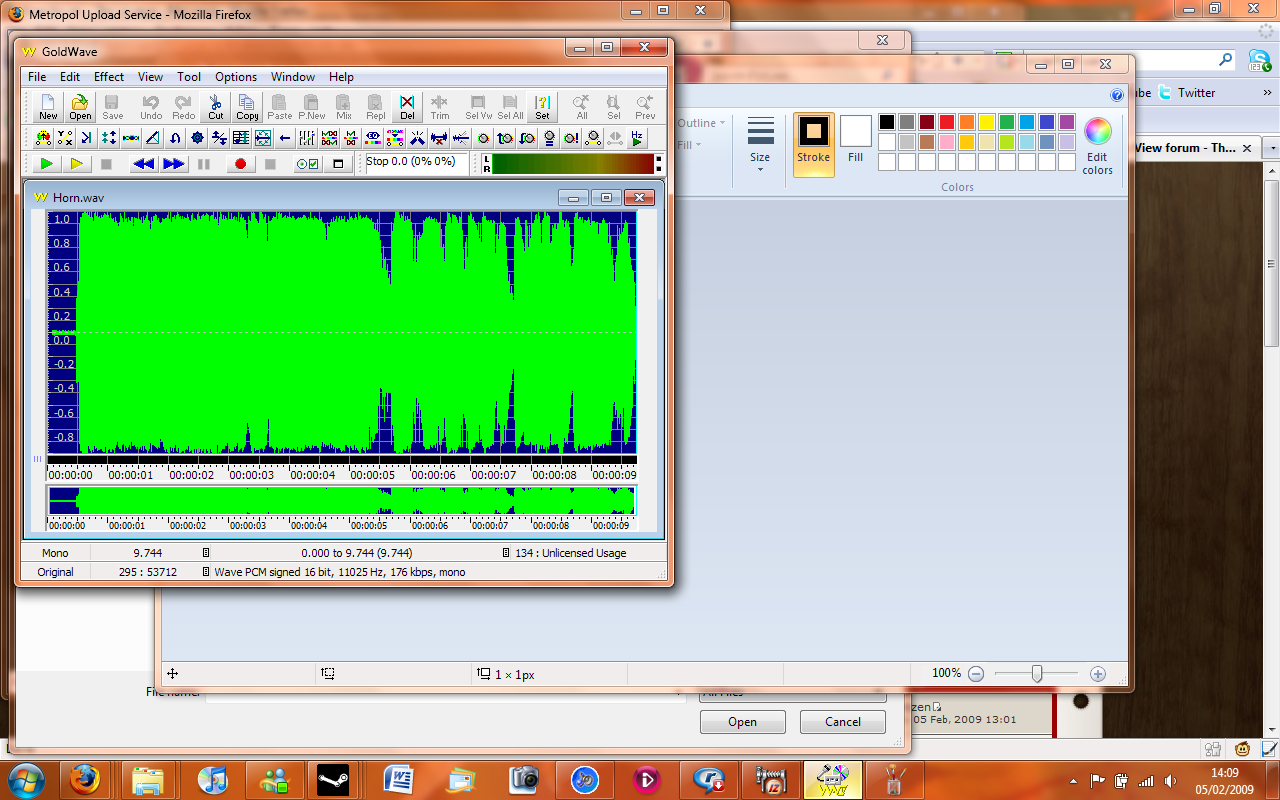
Task: Click the Pause playback button
Action: (x=204, y=164)
